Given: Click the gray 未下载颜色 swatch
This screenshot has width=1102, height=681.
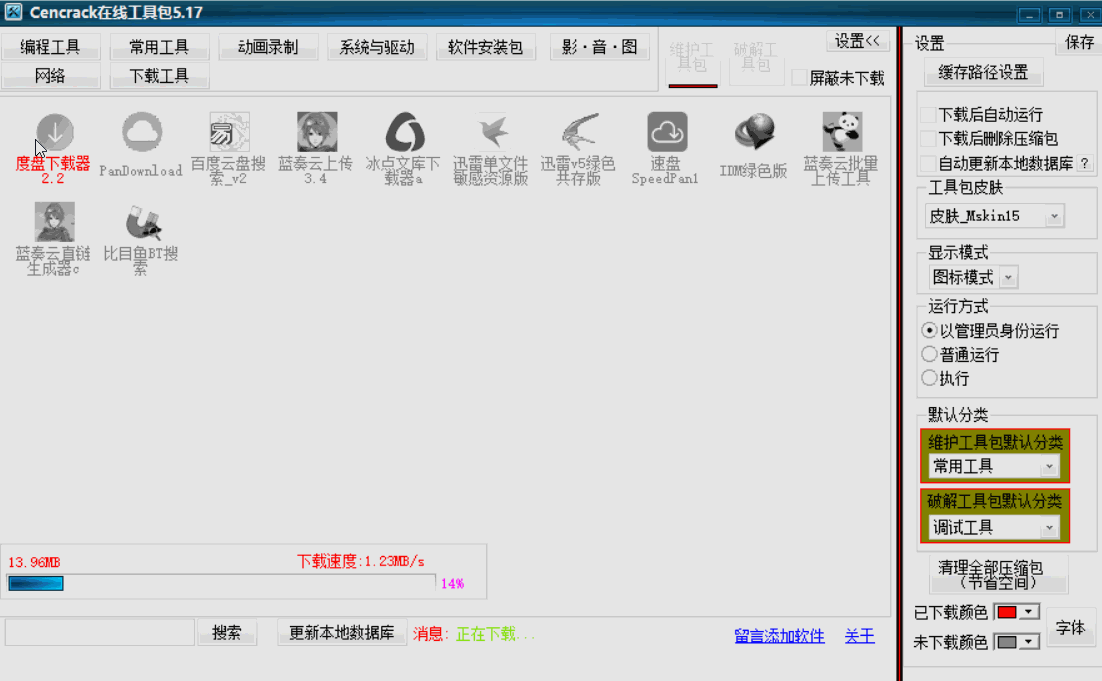Looking at the screenshot, I should [x=1007, y=642].
